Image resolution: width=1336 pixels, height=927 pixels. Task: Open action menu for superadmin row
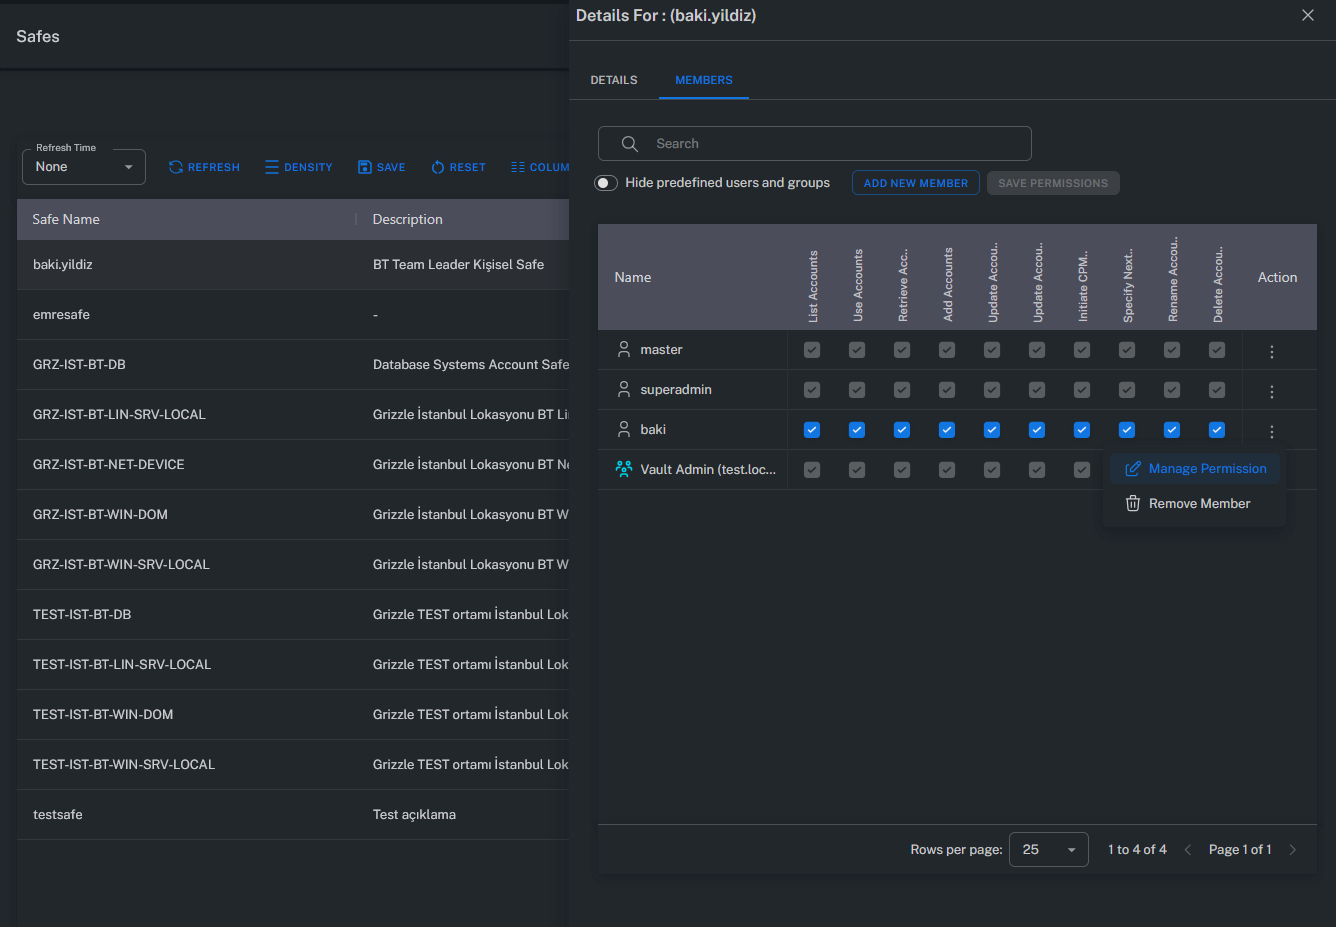tap(1271, 391)
